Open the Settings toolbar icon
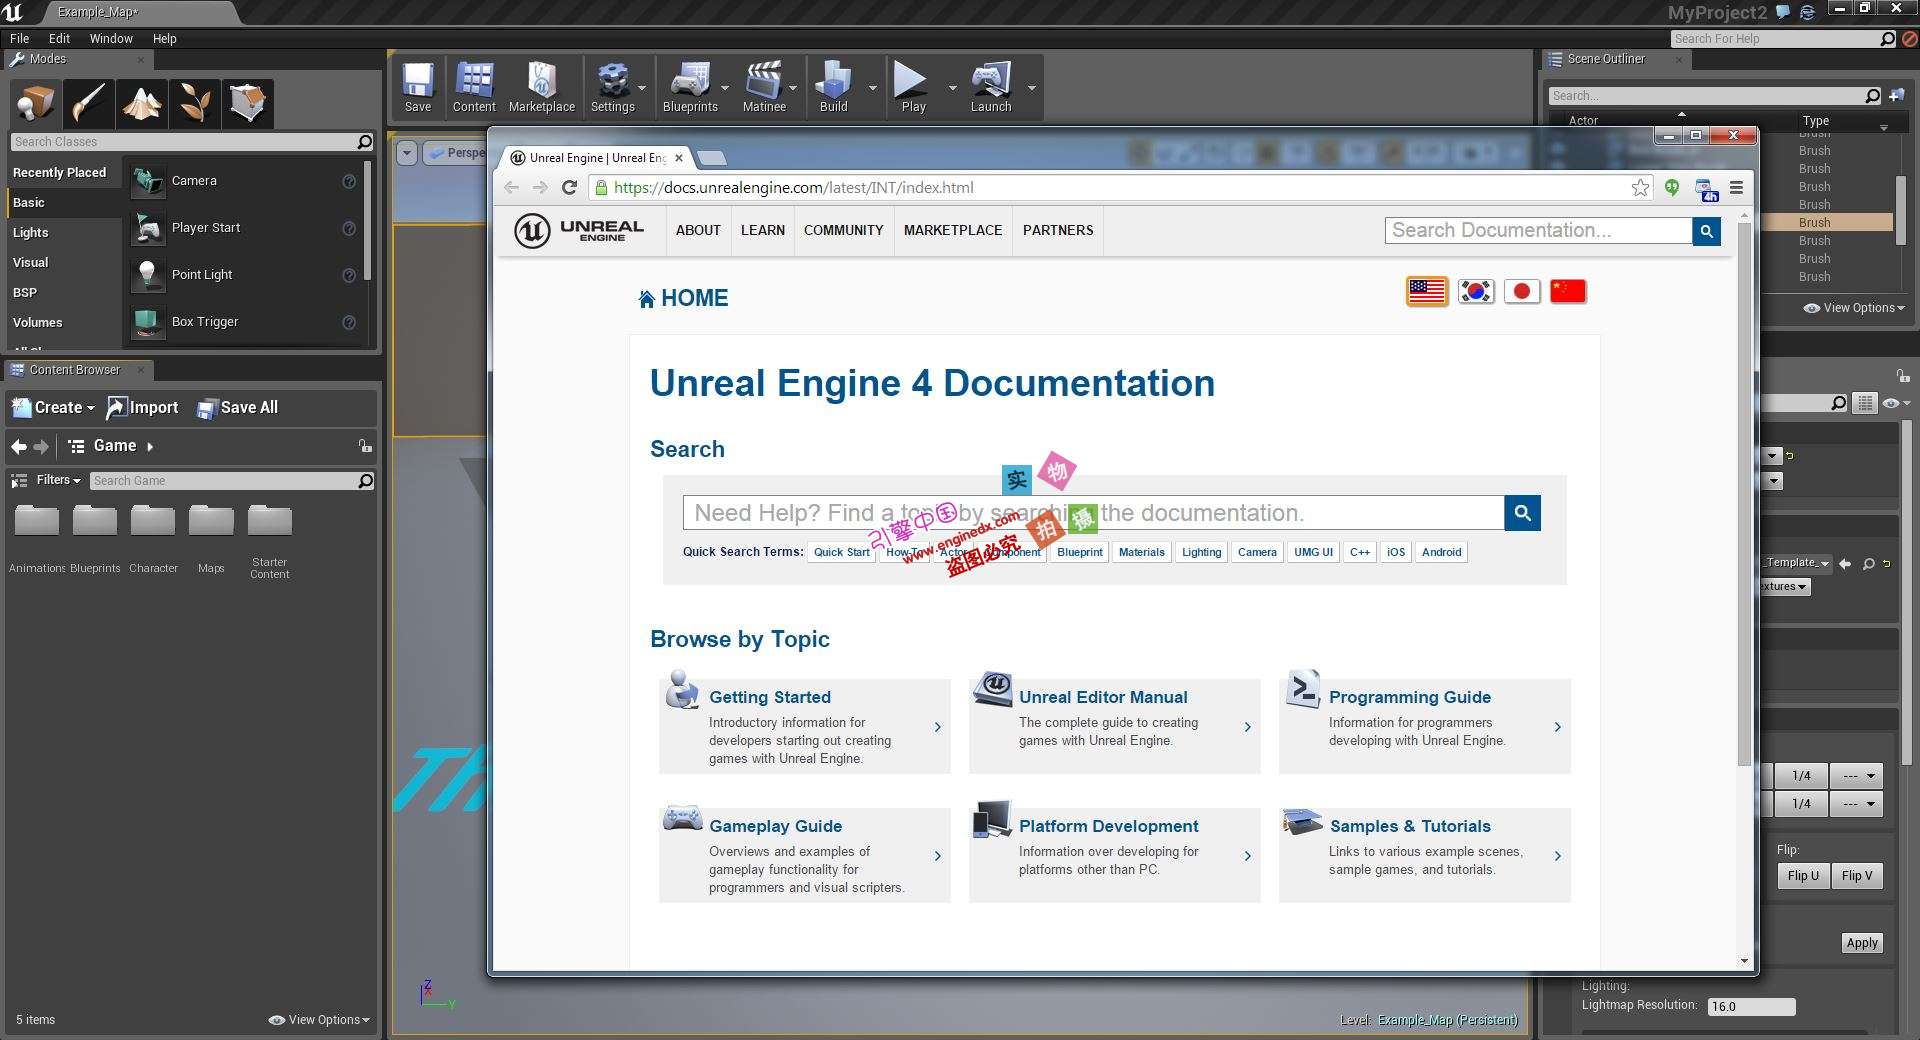This screenshot has height=1040, width=1920. click(612, 87)
